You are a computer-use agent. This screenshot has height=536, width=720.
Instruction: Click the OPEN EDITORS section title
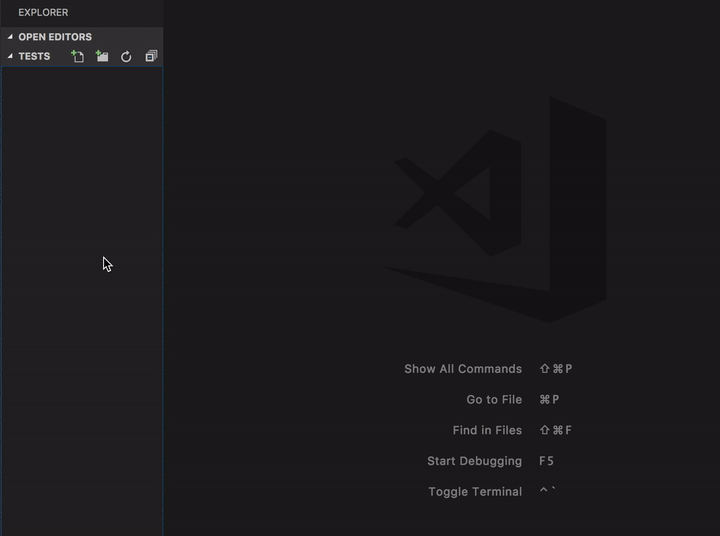point(55,37)
